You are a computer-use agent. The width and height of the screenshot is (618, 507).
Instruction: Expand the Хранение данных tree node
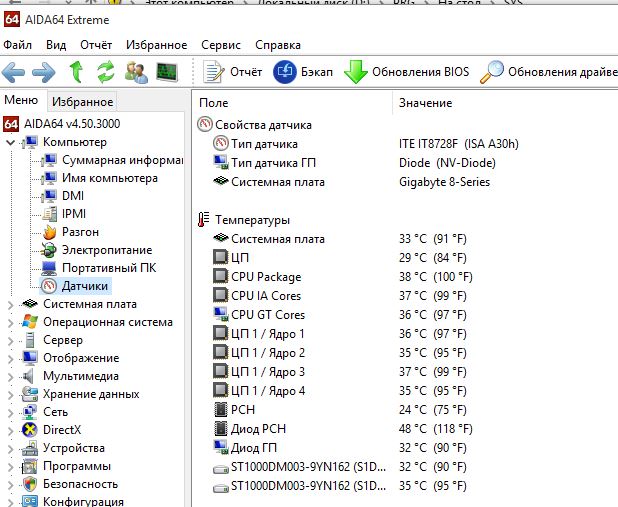[11, 394]
